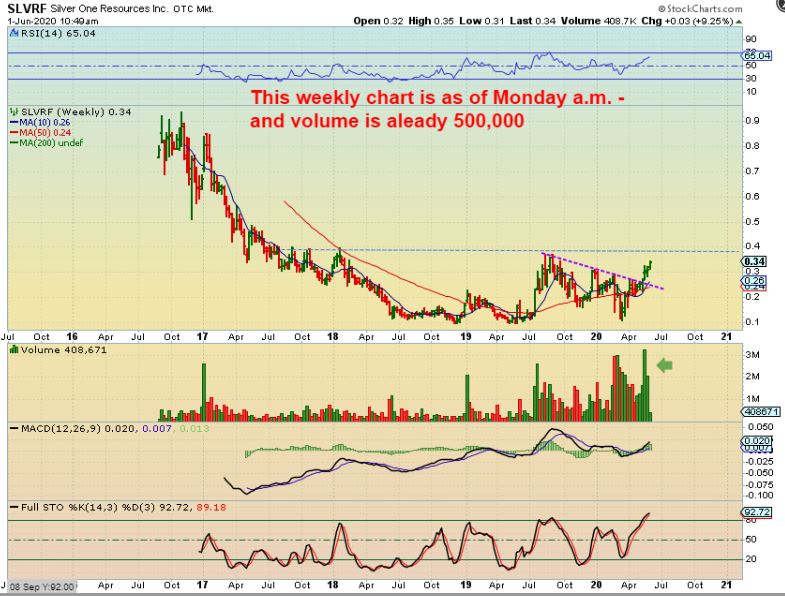Screen dimensions: 785x596
Task: Click the 0.34 last price tag on price axis
Action: (x=754, y=261)
